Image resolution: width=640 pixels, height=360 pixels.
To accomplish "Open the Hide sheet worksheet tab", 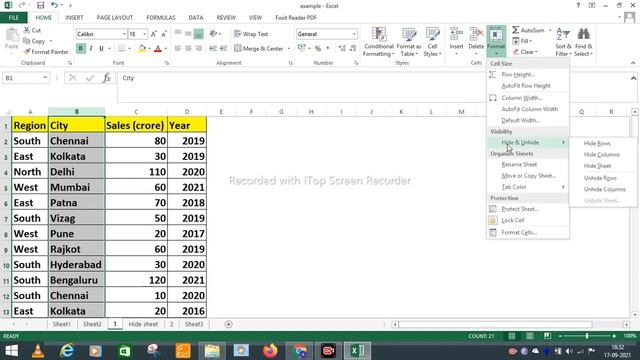I will tap(143, 324).
